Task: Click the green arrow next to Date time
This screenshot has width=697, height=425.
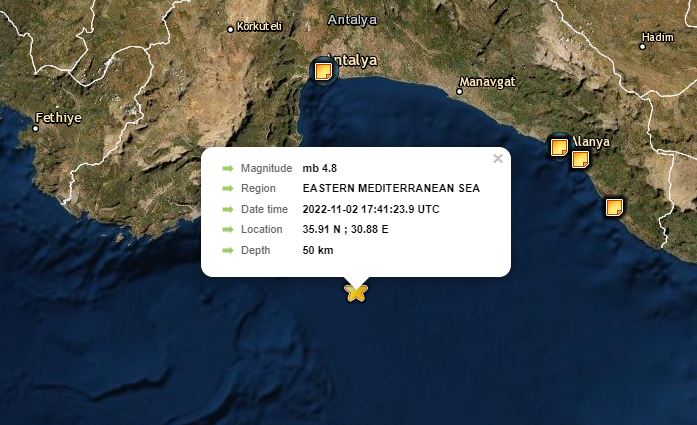Action: pos(228,209)
